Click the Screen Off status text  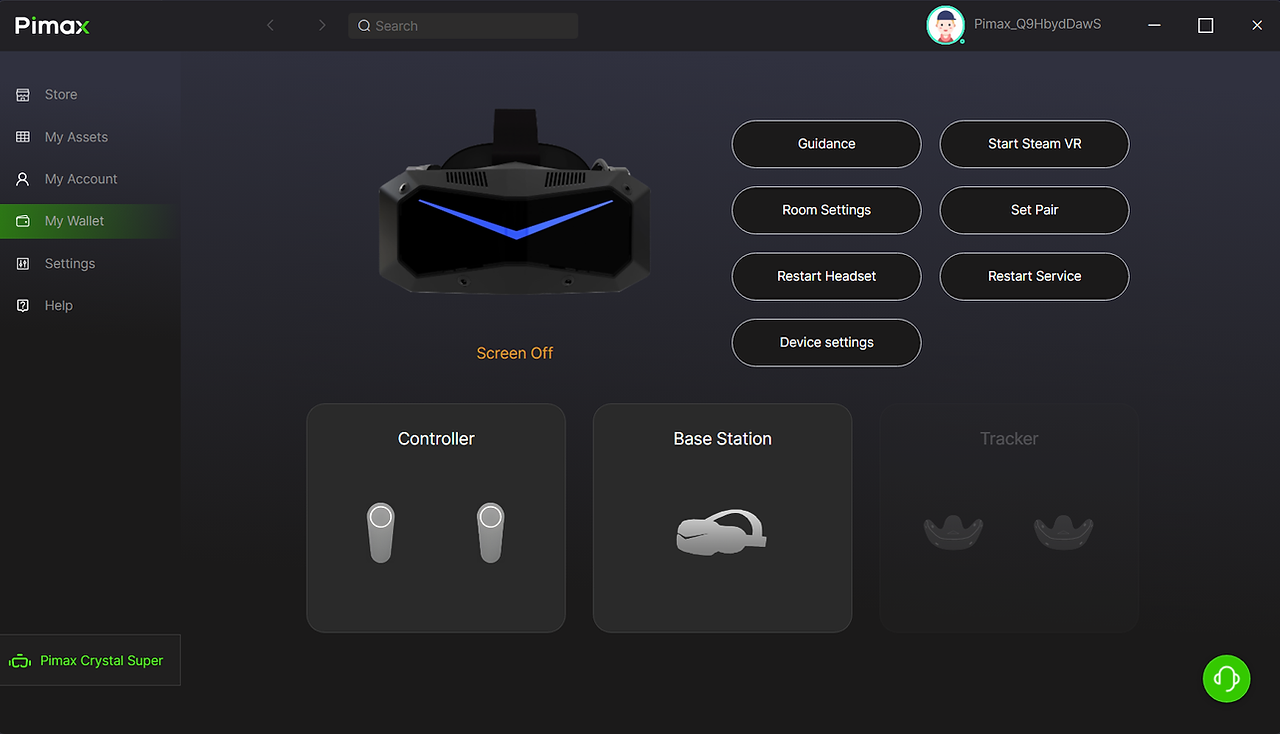515,353
